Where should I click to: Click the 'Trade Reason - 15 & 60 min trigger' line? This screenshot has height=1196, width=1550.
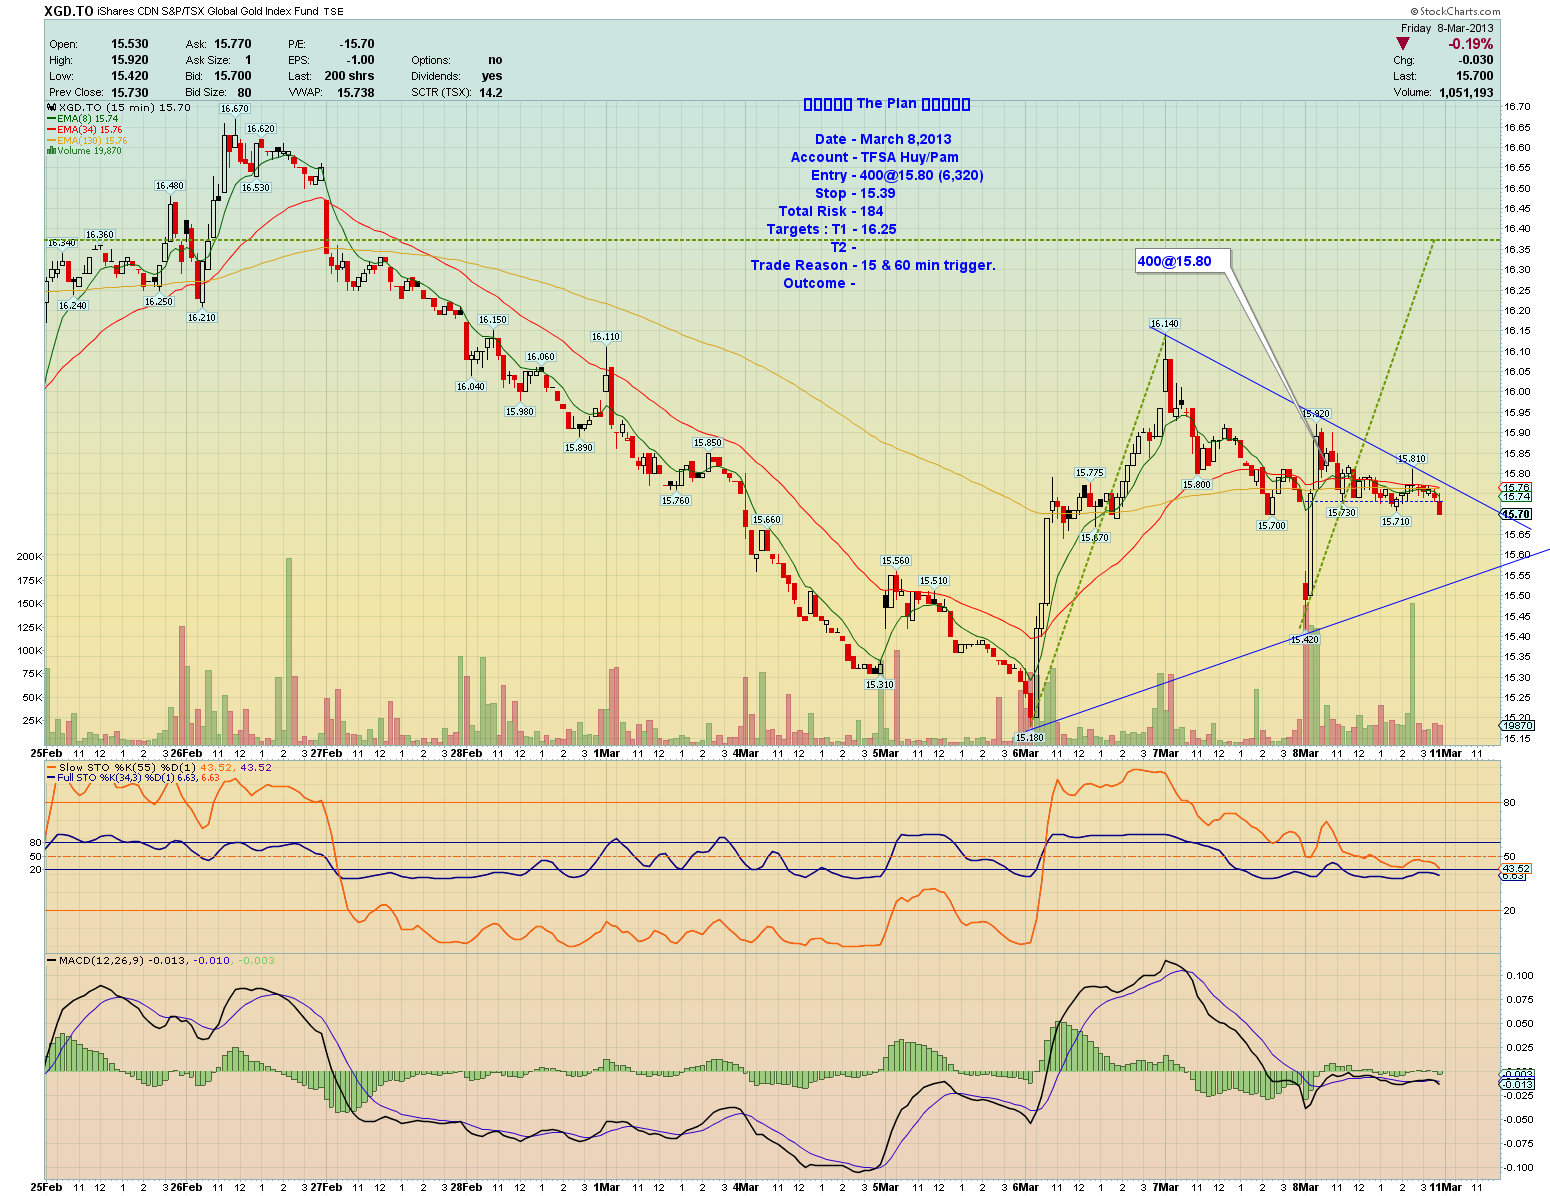pyautogui.click(x=873, y=265)
